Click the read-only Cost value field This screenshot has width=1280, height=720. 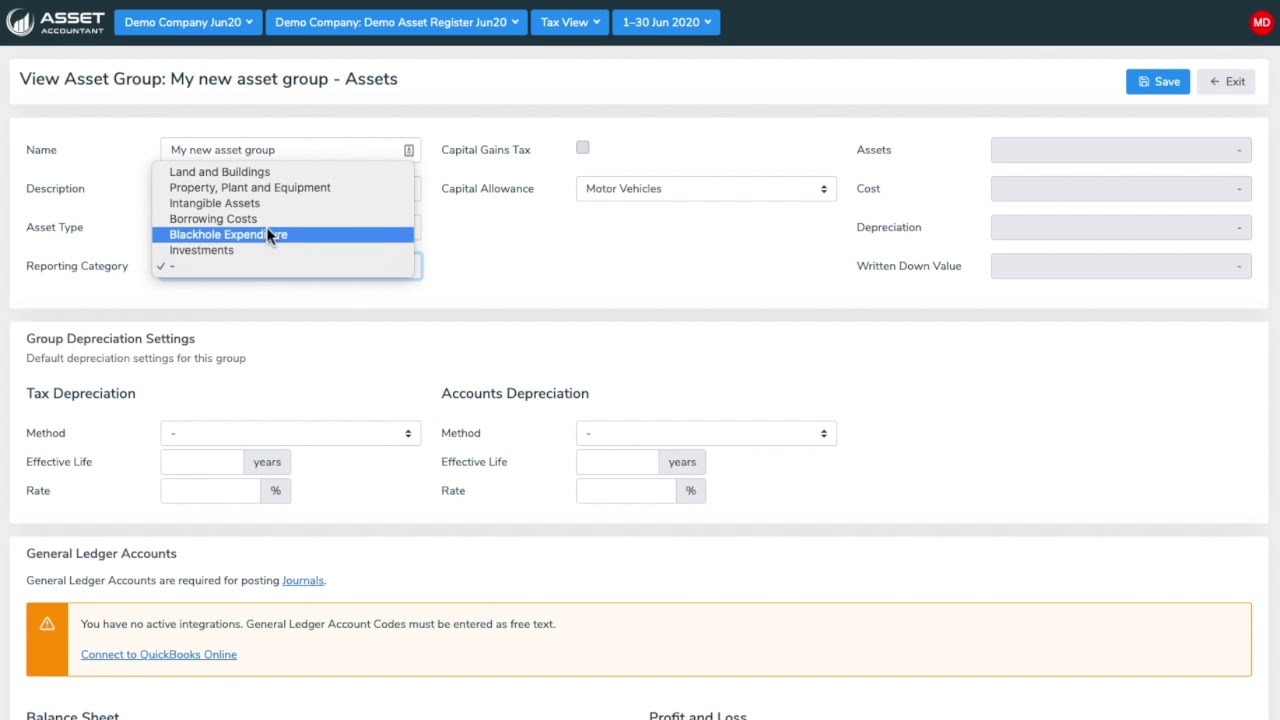pos(1121,189)
